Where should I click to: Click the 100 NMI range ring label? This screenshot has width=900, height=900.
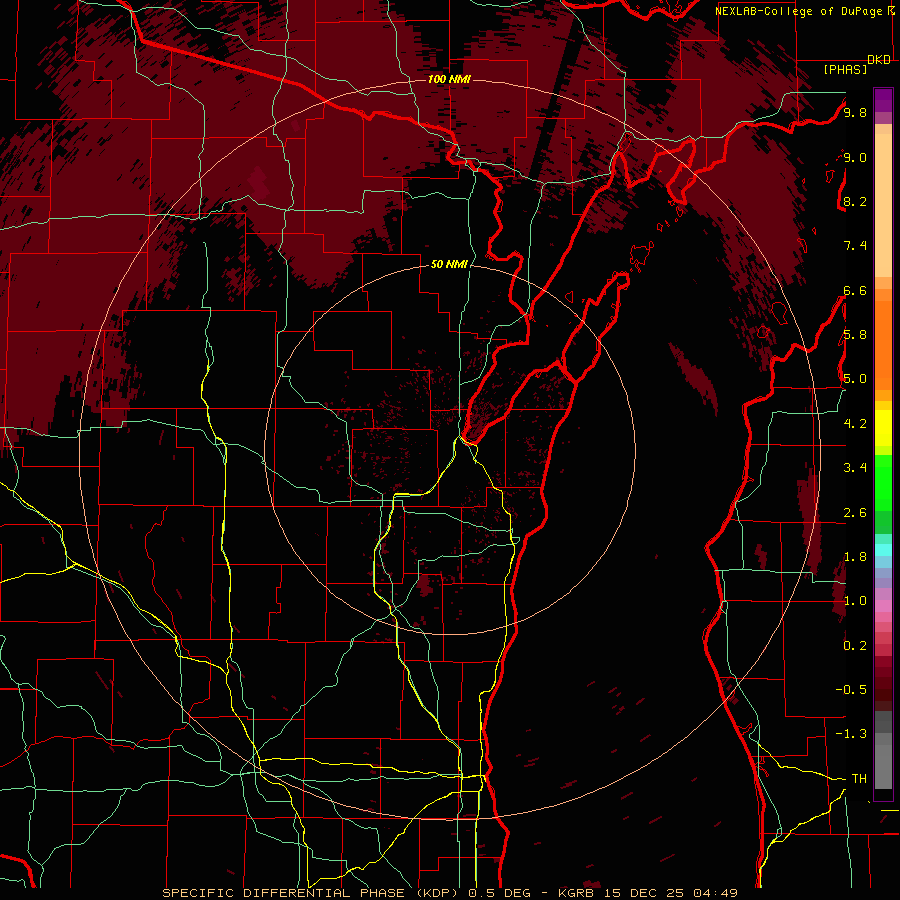point(449,79)
